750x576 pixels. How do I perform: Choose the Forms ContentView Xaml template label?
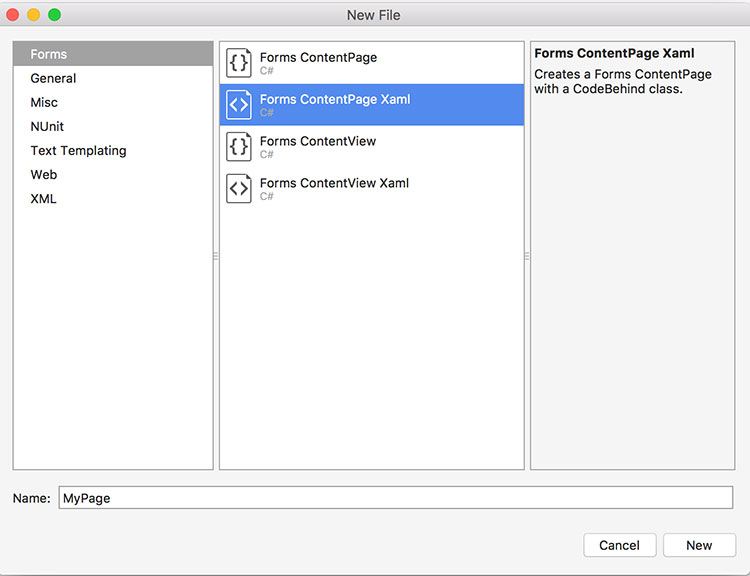tap(334, 183)
